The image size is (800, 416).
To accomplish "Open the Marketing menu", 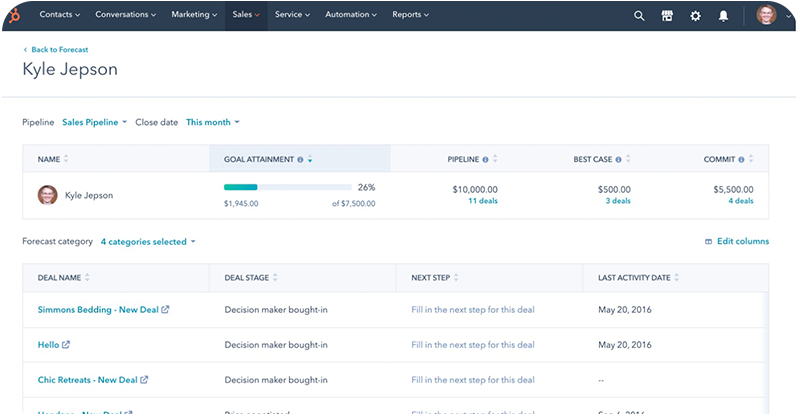I will pyautogui.click(x=194, y=15).
